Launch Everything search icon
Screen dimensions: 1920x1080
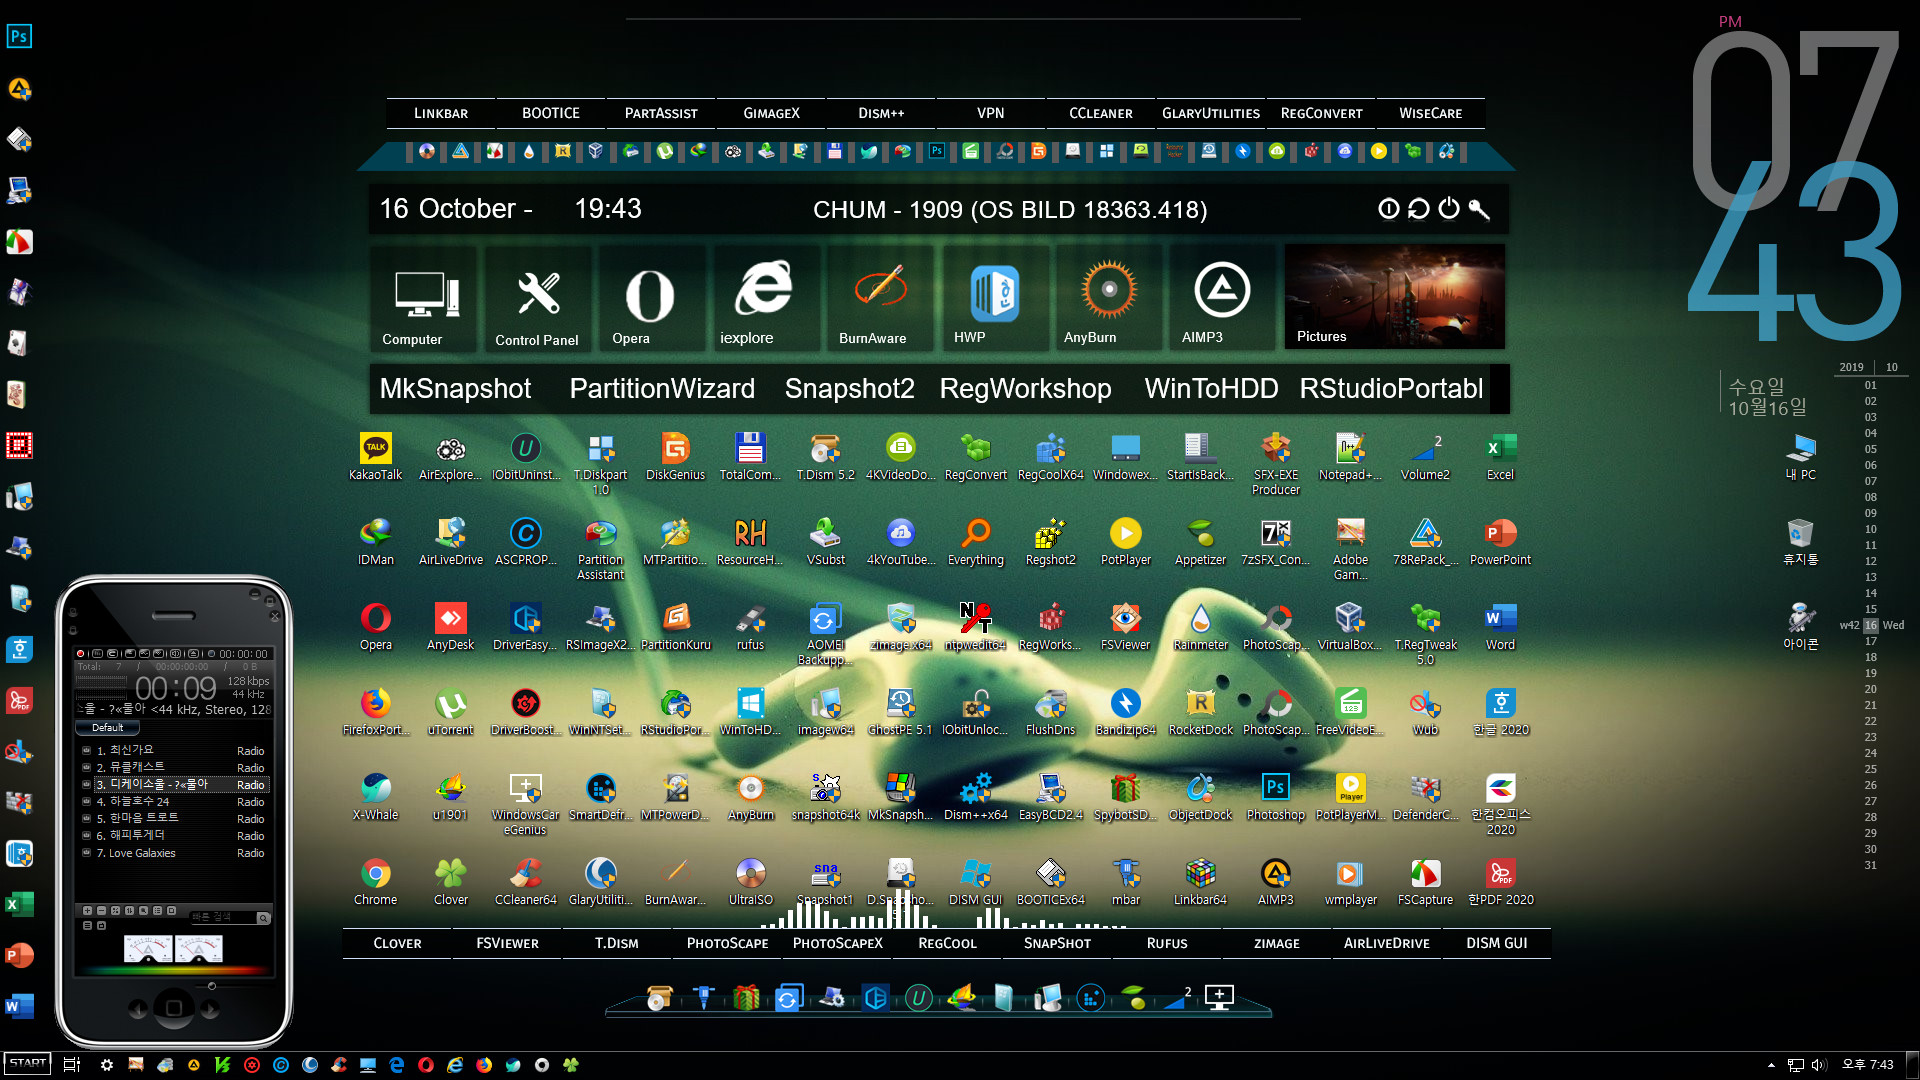pyautogui.click(x=975, y=541)
